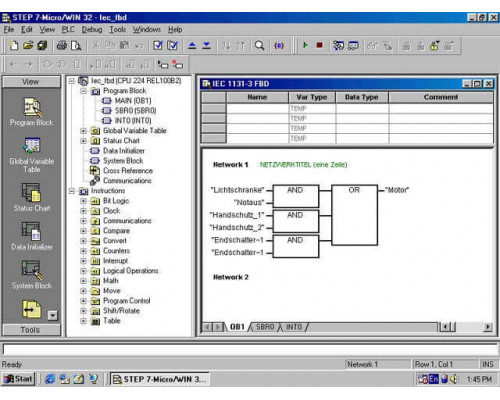Collapse the Program Block tree node

(84, 91)
